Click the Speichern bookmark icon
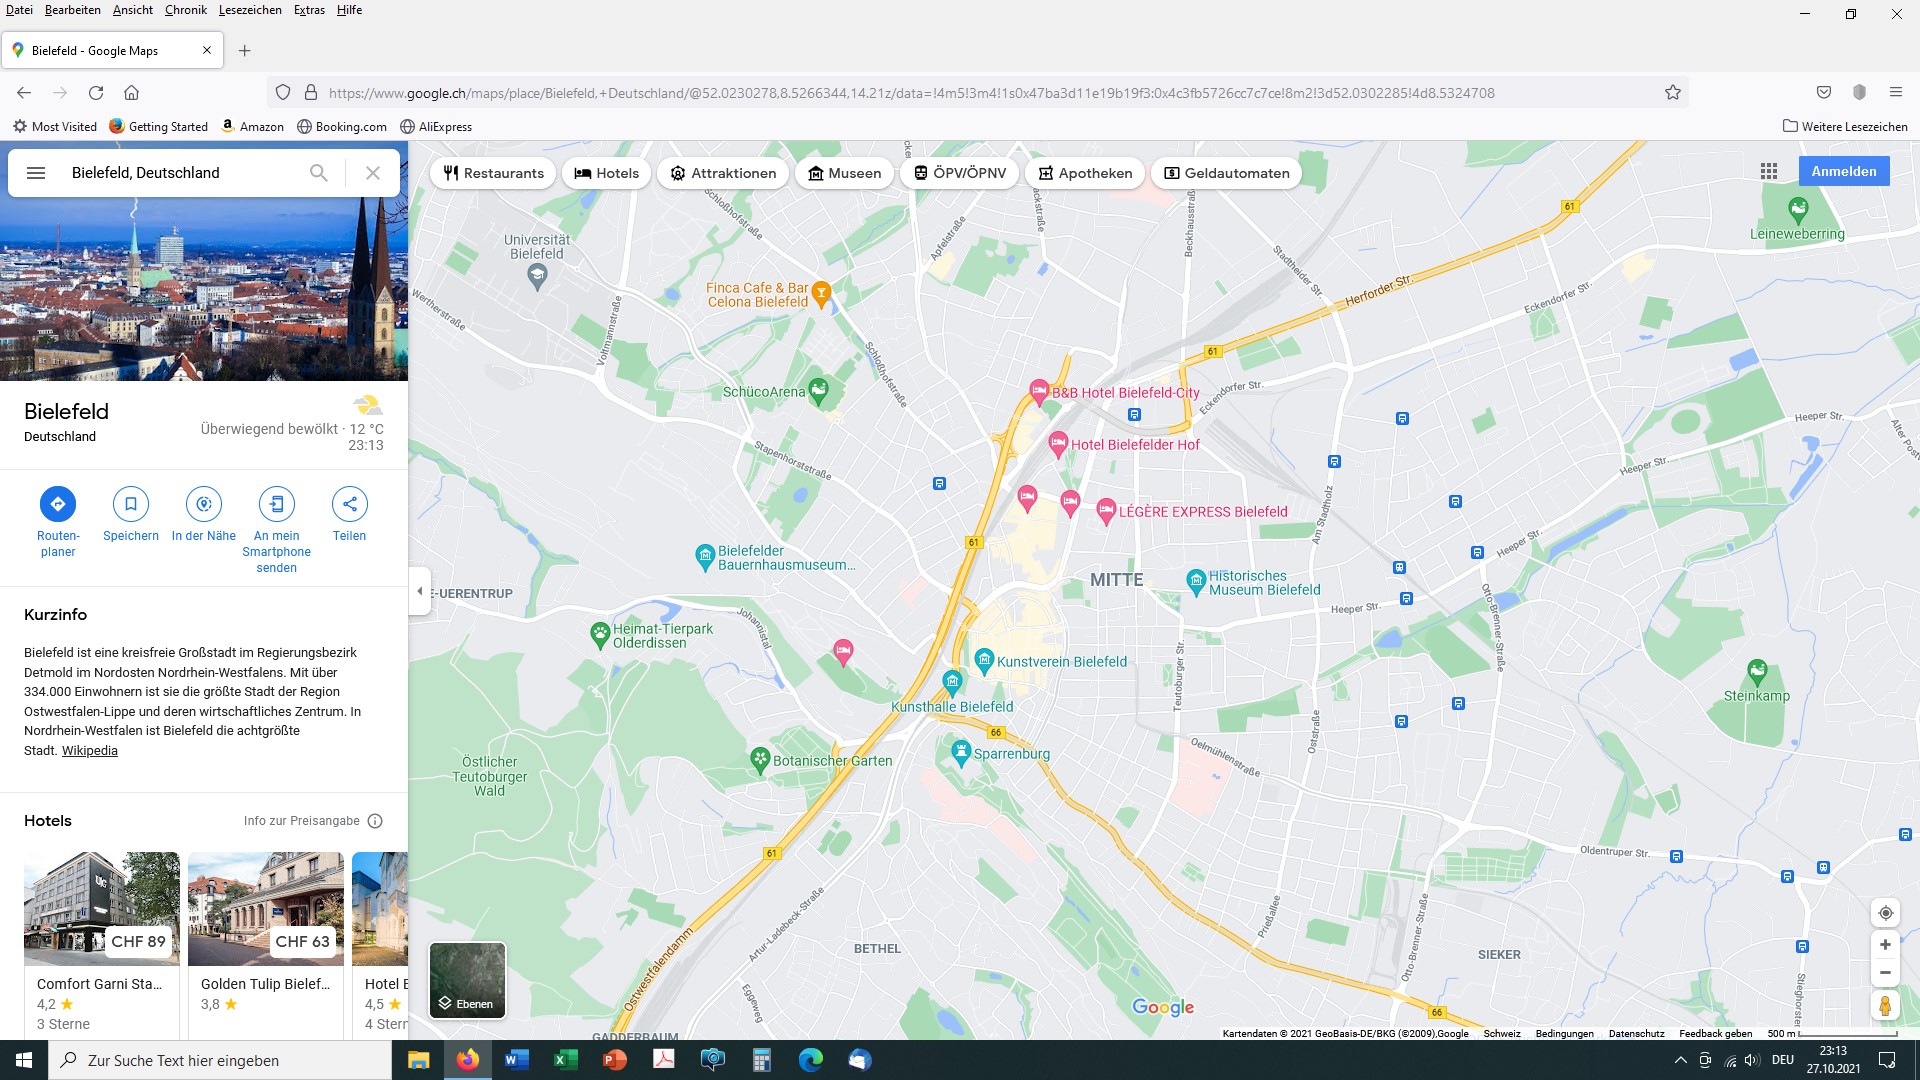The height and width of the screenshot is (1080, 1920). (131, 504)
